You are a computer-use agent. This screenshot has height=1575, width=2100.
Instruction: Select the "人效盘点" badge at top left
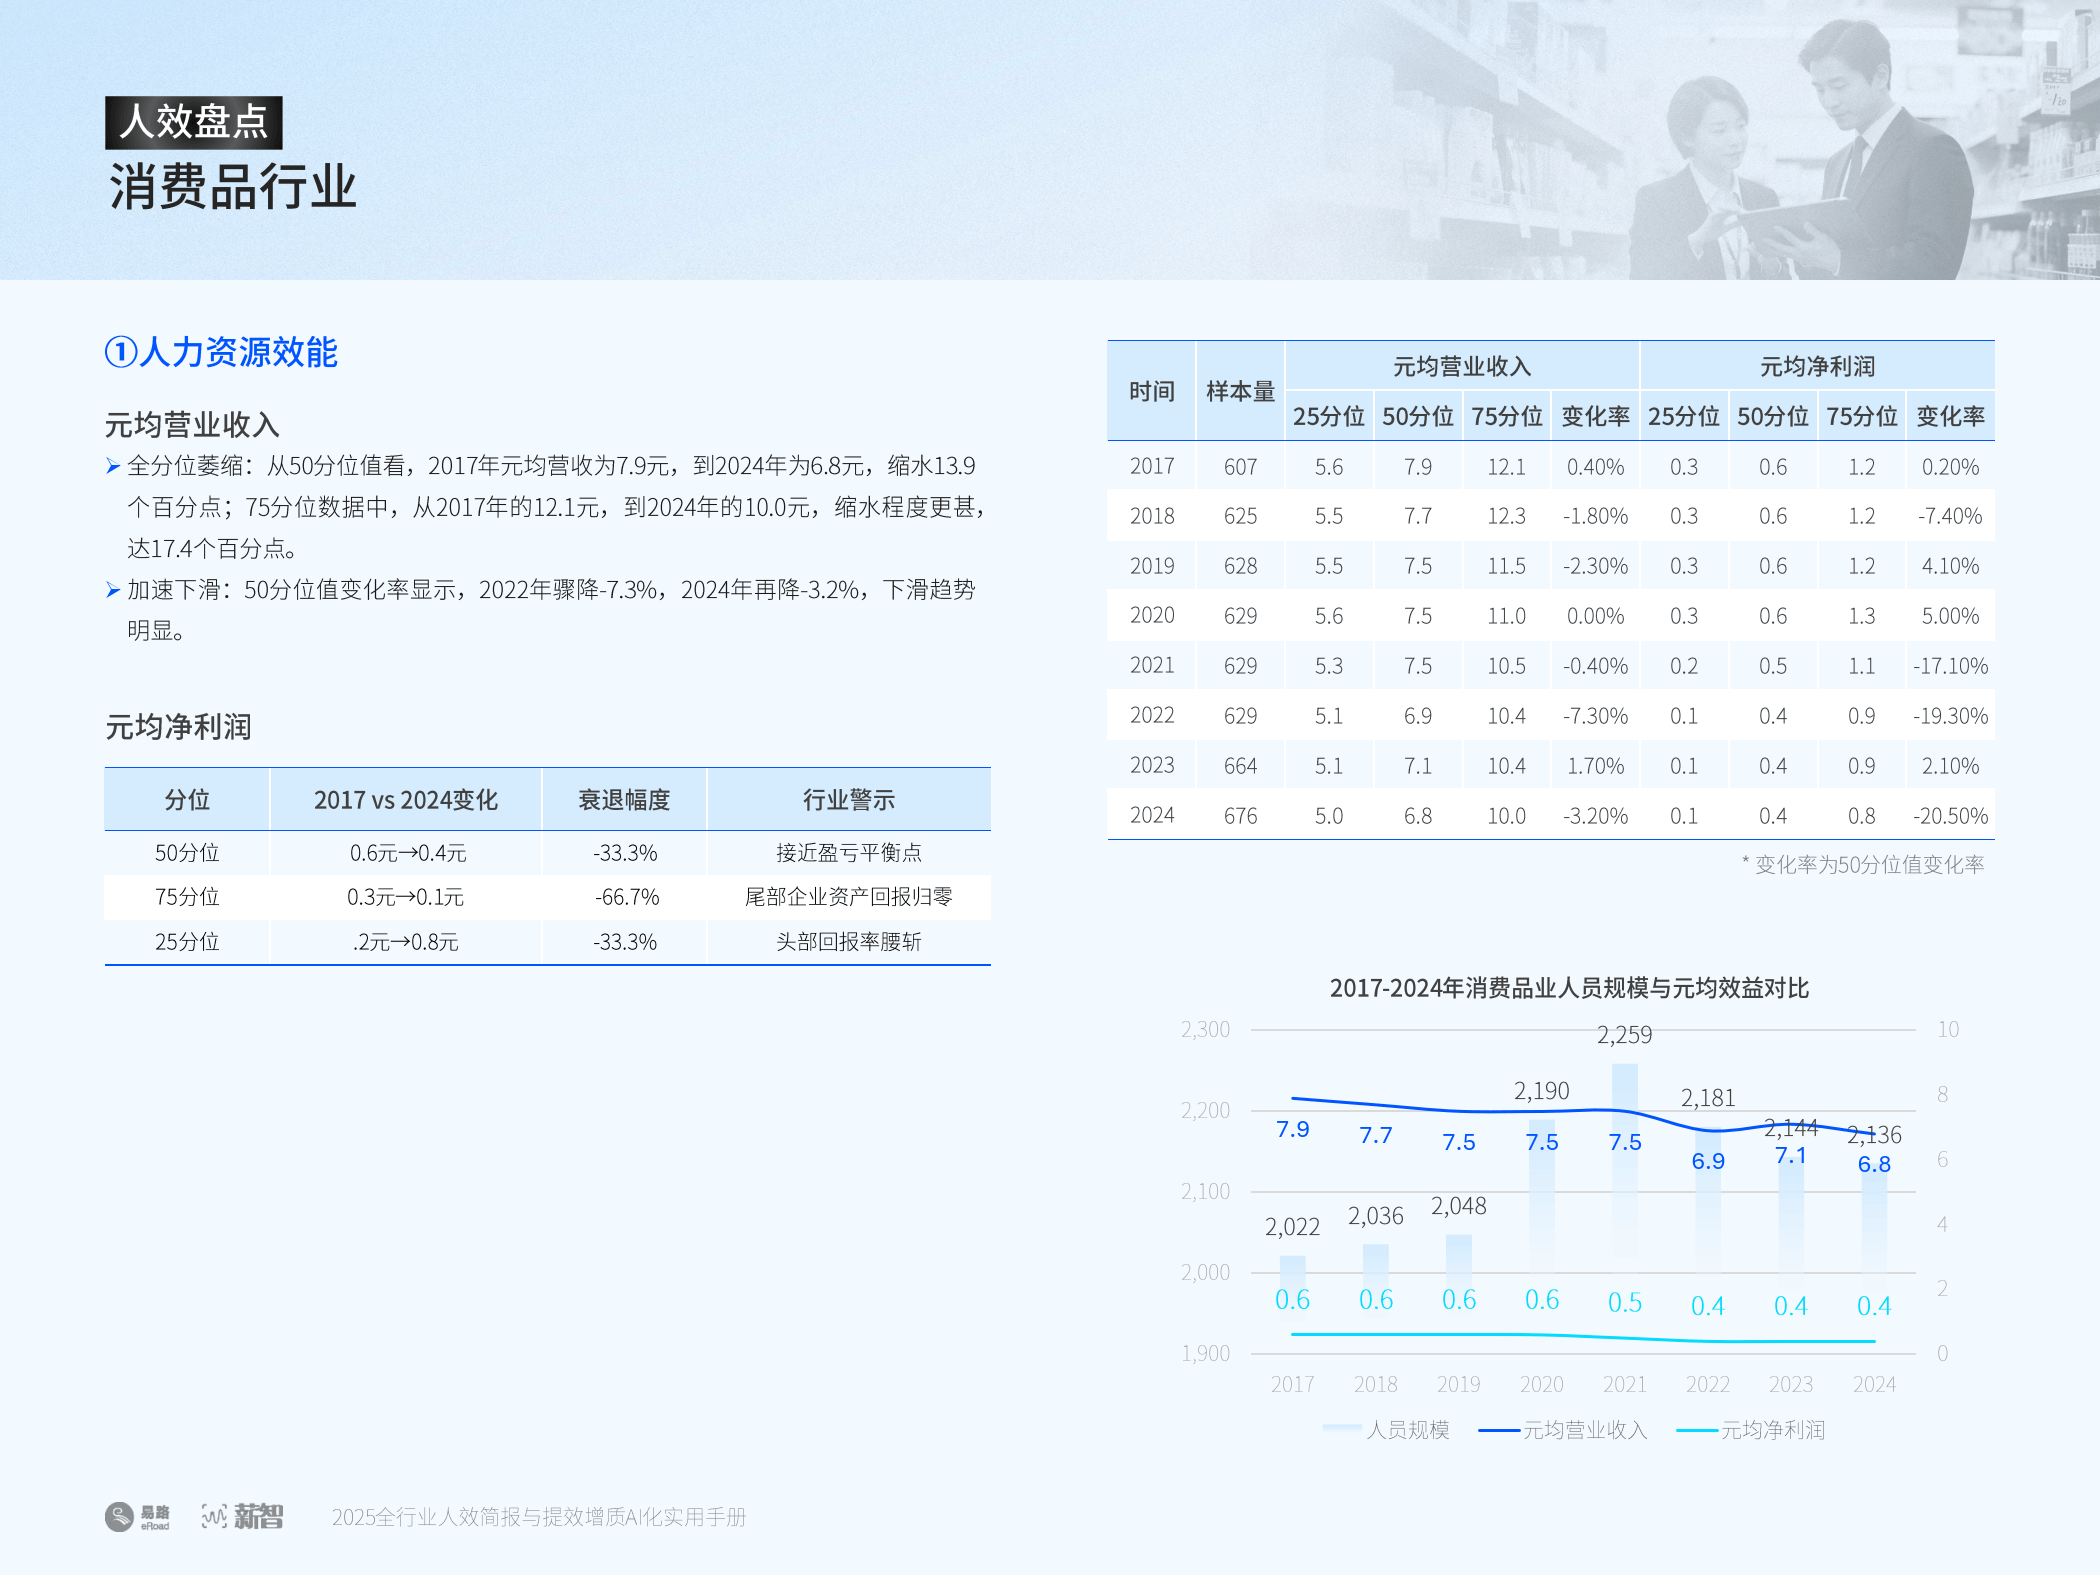pyautogui.click(x=193, y=120)
